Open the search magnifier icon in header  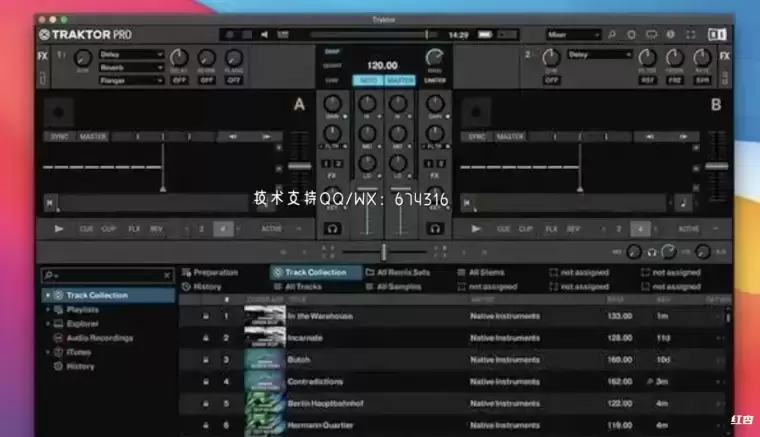pos(612,34)
